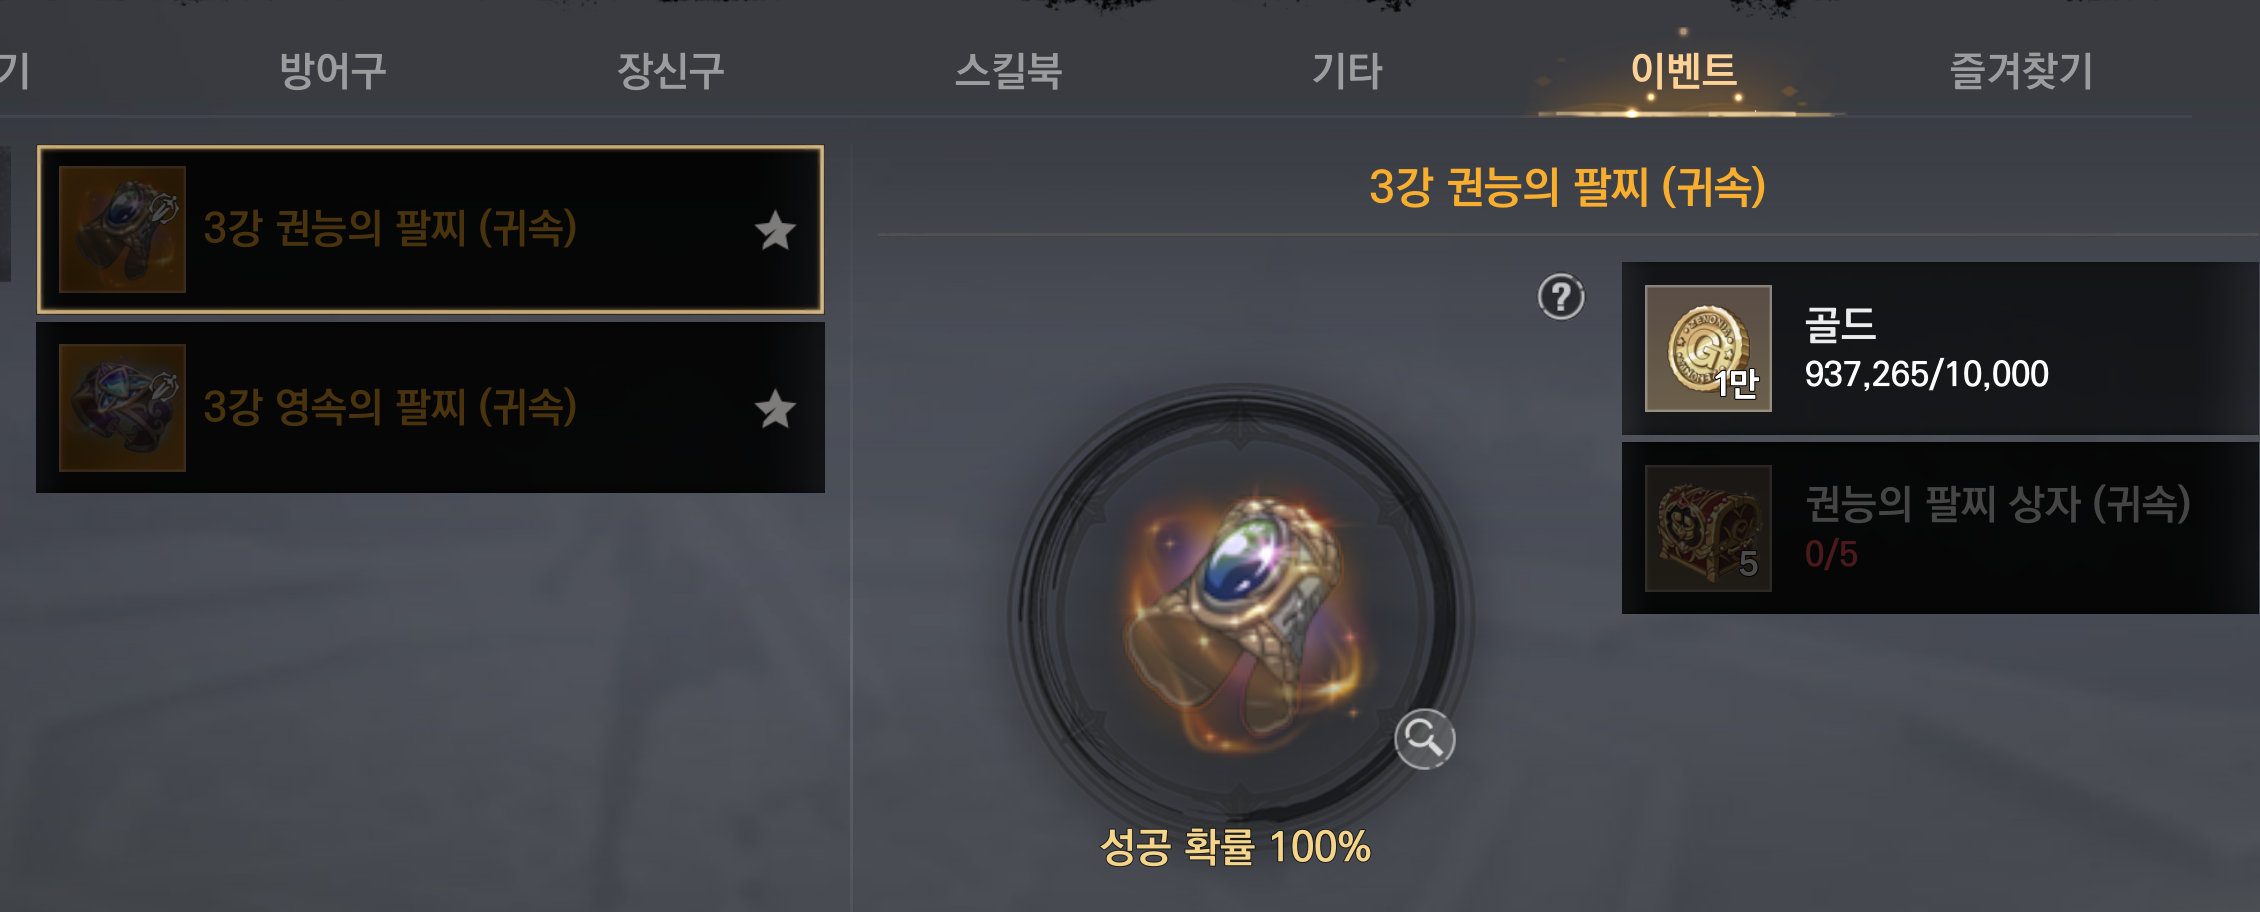This screenshot has height=912, width=2260.
Task: Open the 기타 tab
Action: point(1347,71)
